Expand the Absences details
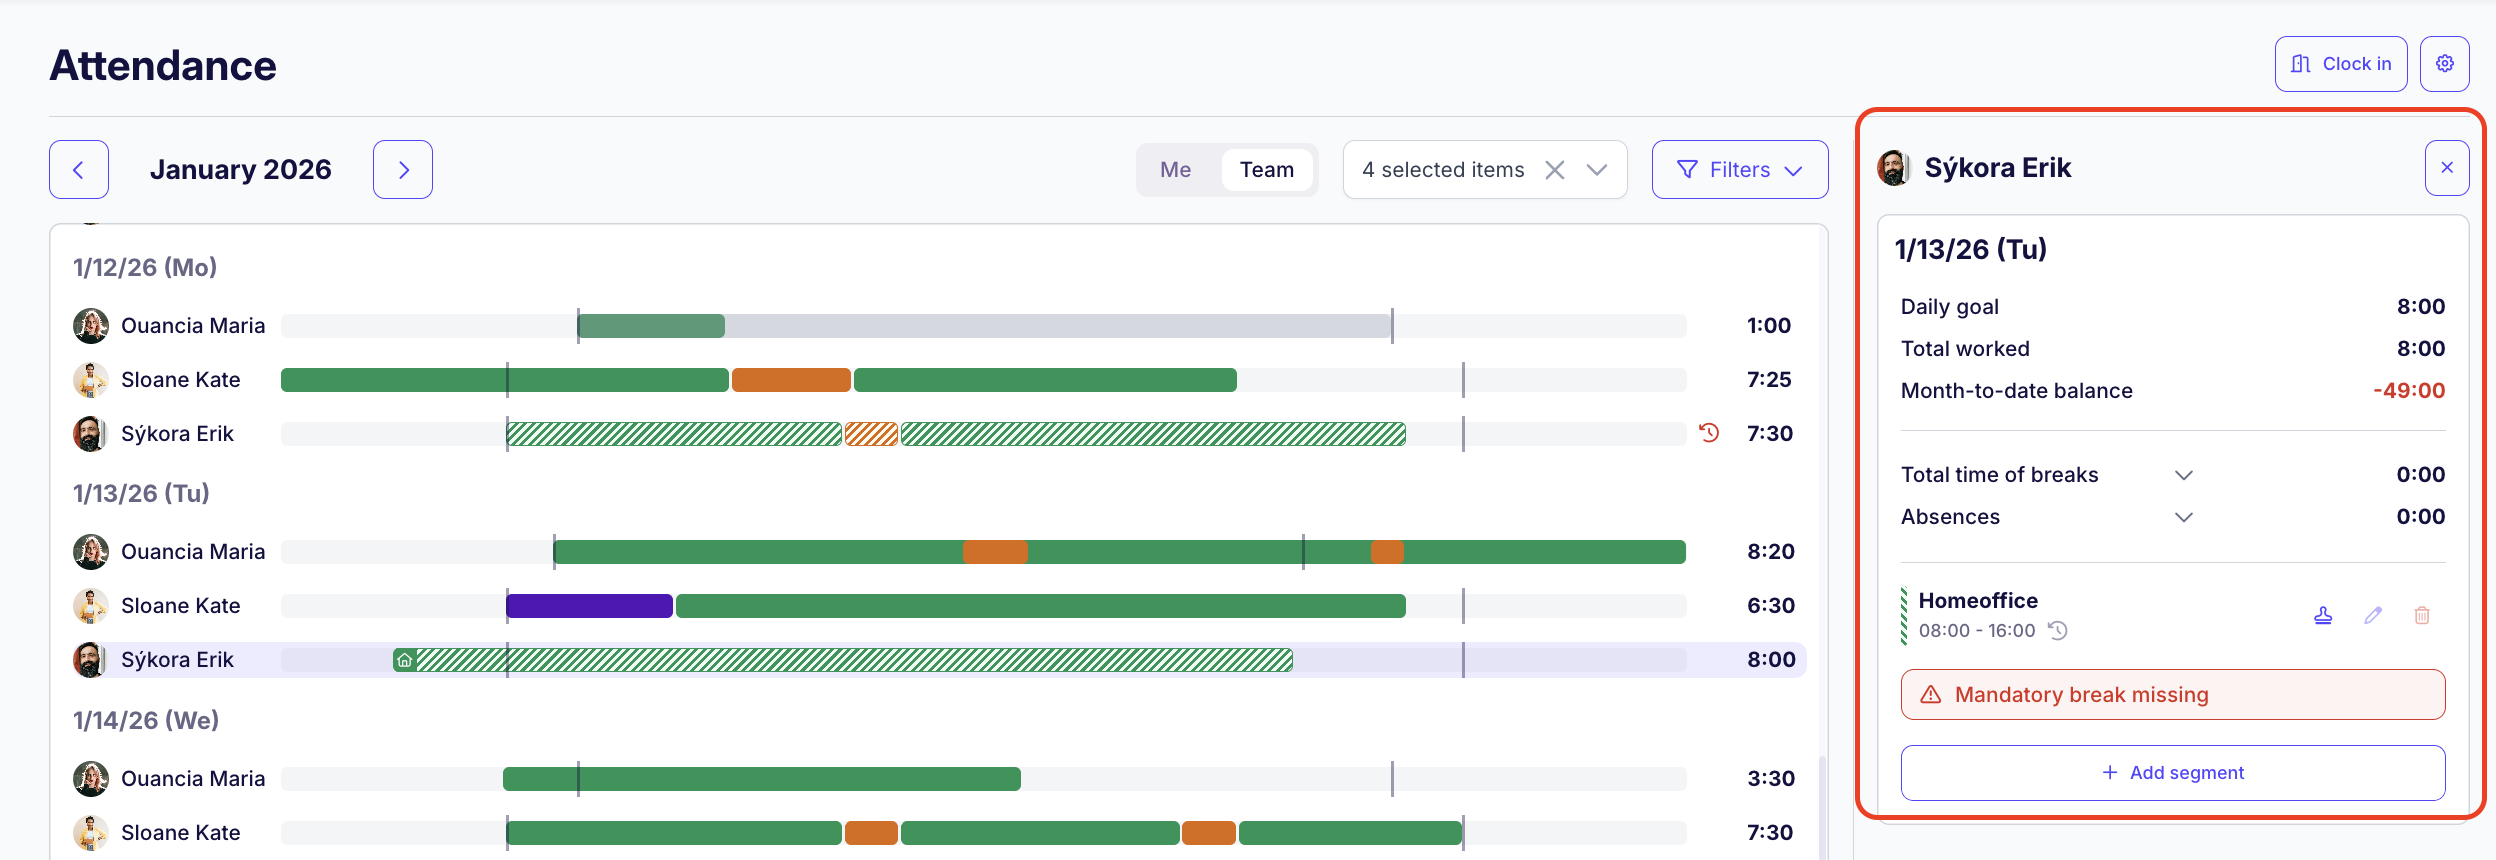Viewport: 2496px width, 860px height. tap(2184, 517)
